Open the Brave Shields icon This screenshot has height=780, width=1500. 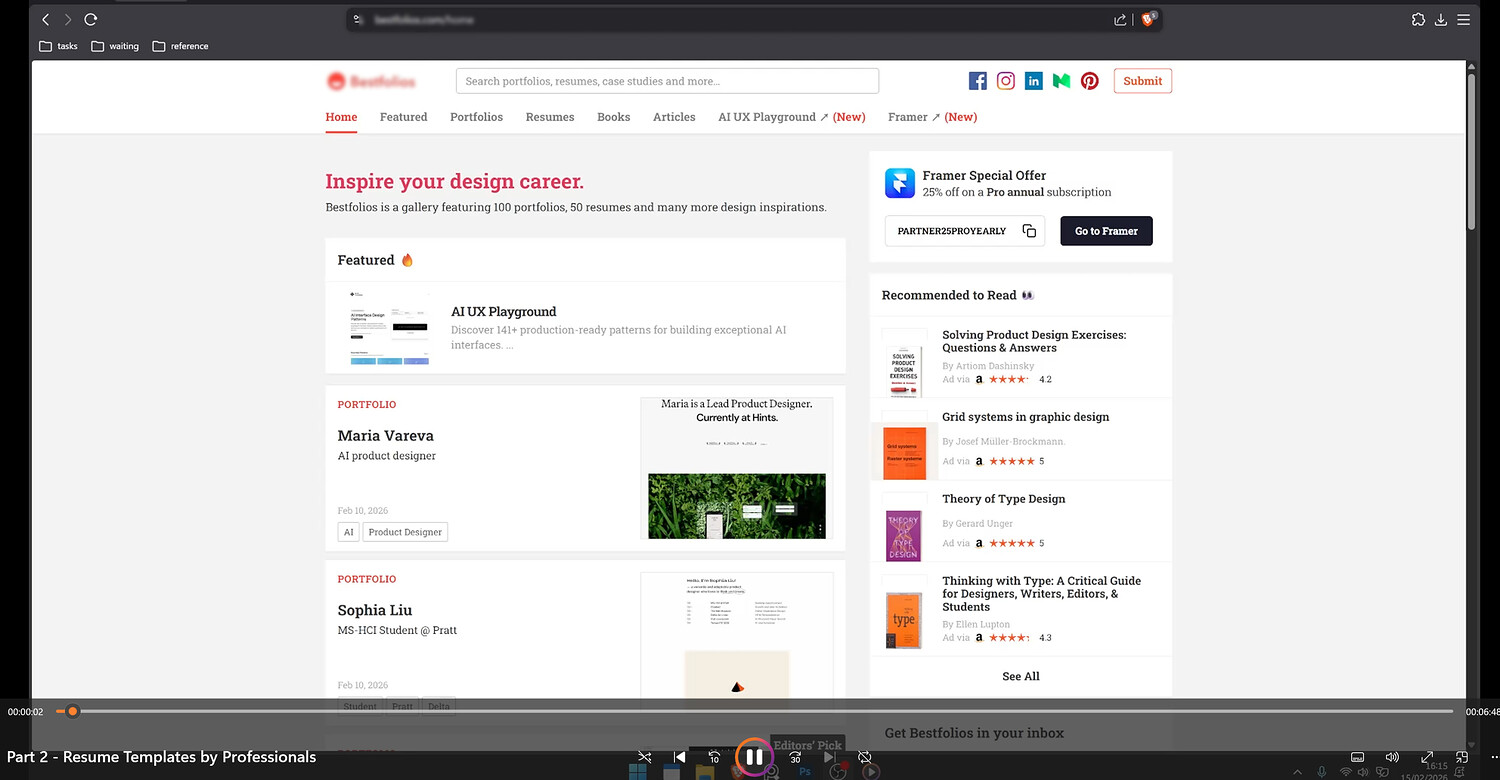pyautogui.click(x=1148, y=19)
